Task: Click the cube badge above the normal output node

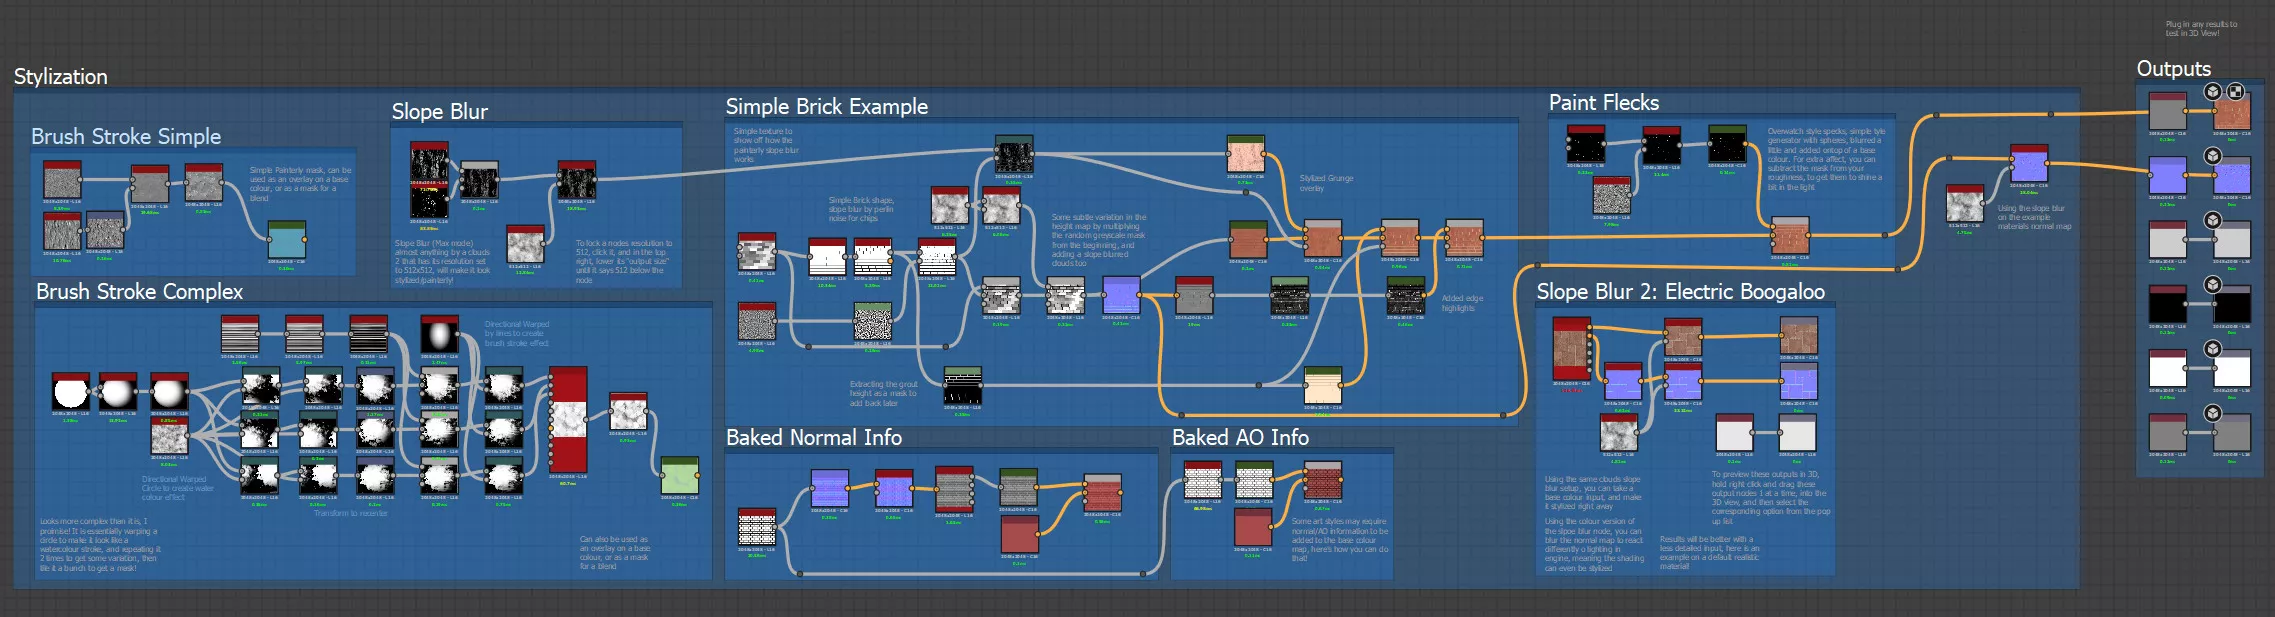Action: 2213,156
